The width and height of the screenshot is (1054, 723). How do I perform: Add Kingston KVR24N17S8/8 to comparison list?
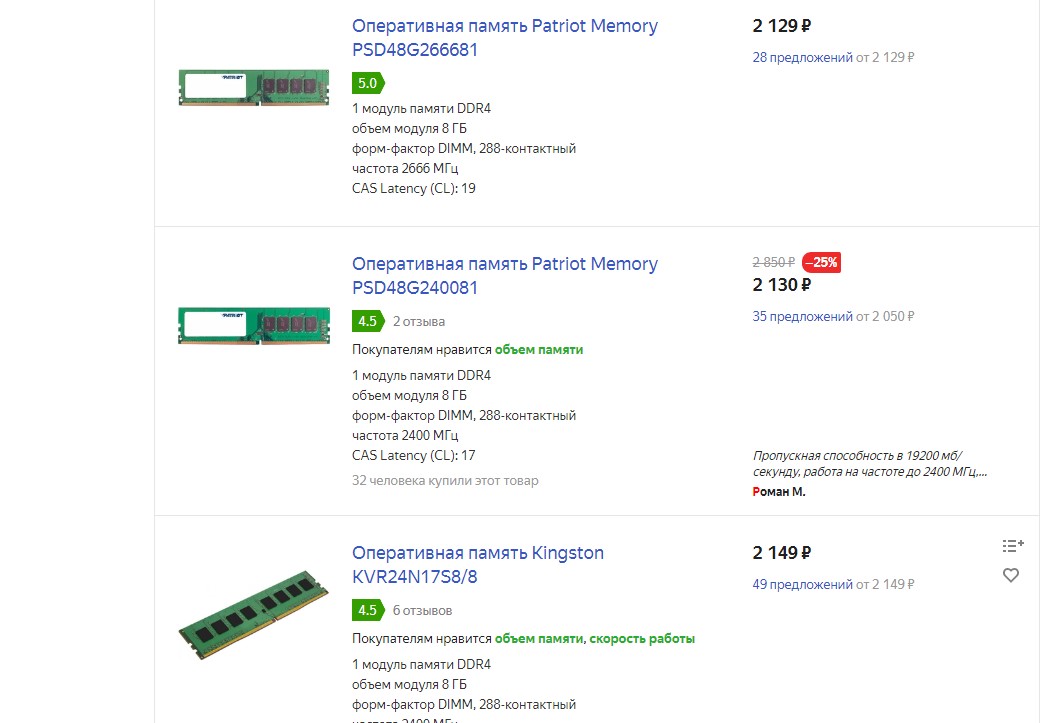coord(1012,545)
